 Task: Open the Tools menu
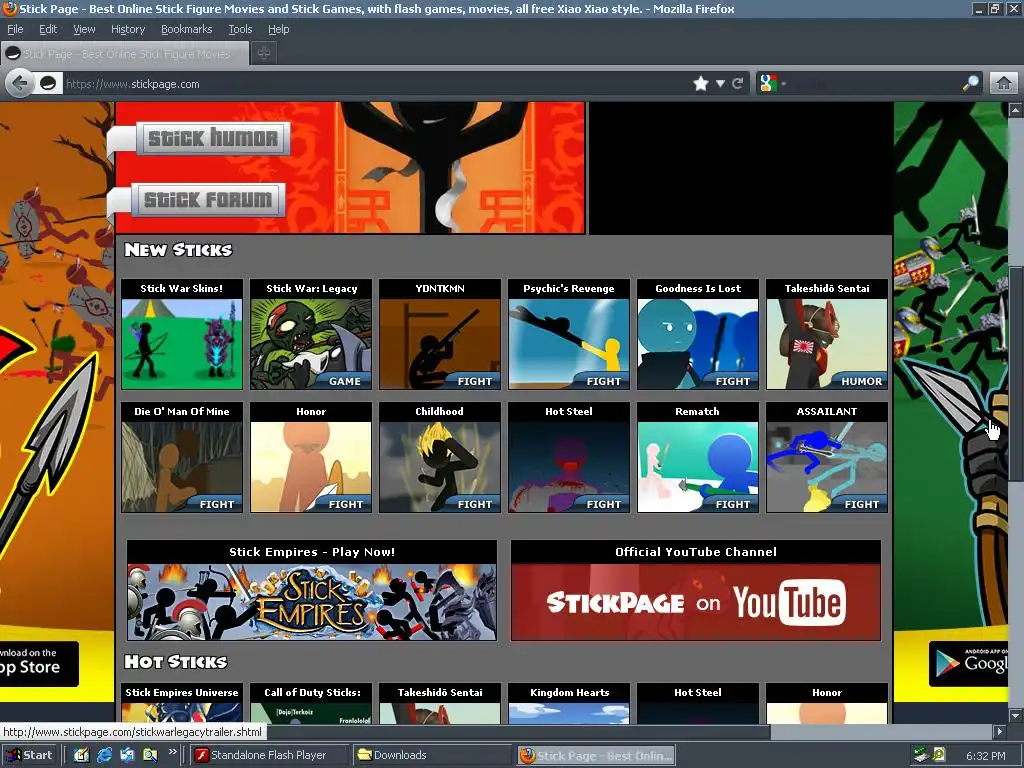[x=240, y=29]
